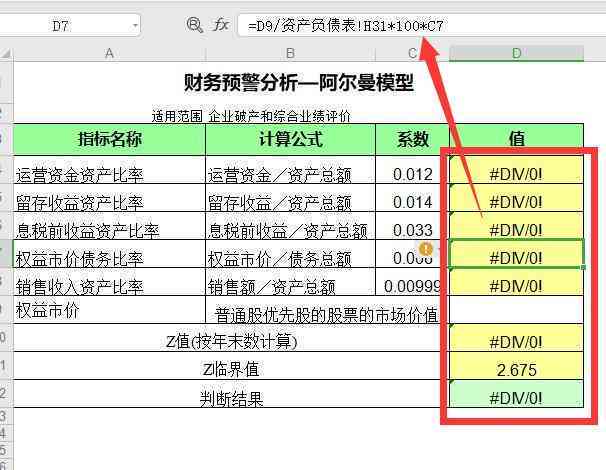Select header cell 系数
The image size is (606, 470).
click(412, 139)
